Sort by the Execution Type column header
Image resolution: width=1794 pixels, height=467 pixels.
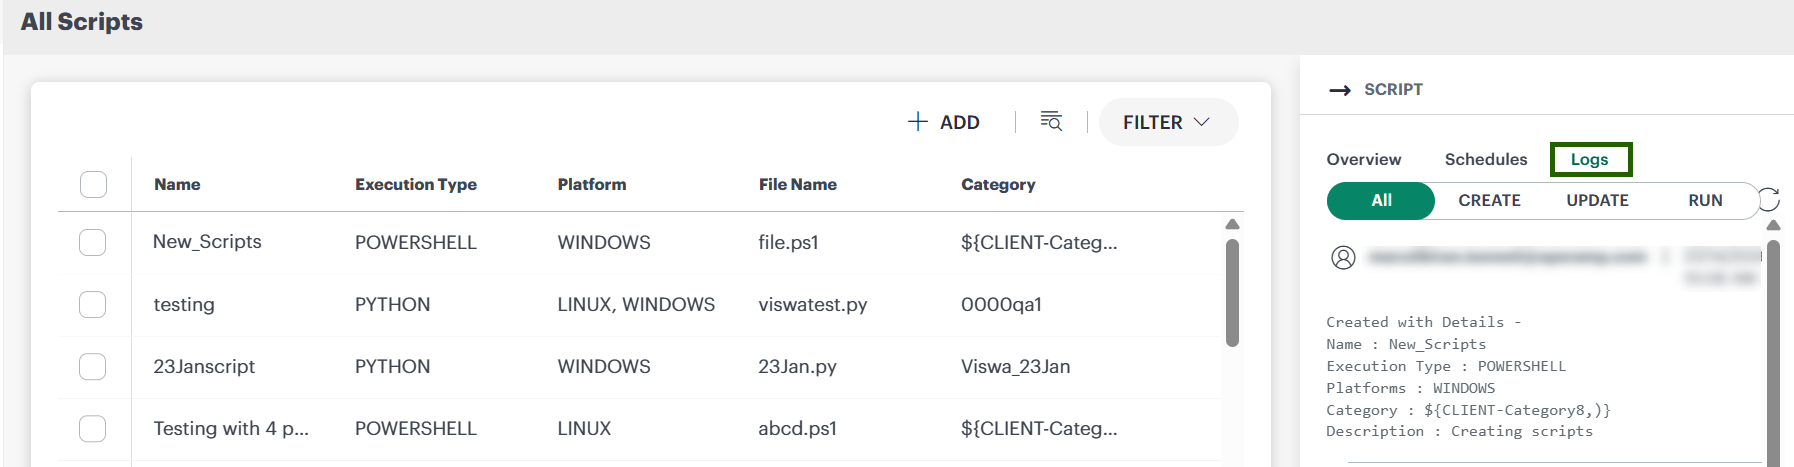pos(416,184)
